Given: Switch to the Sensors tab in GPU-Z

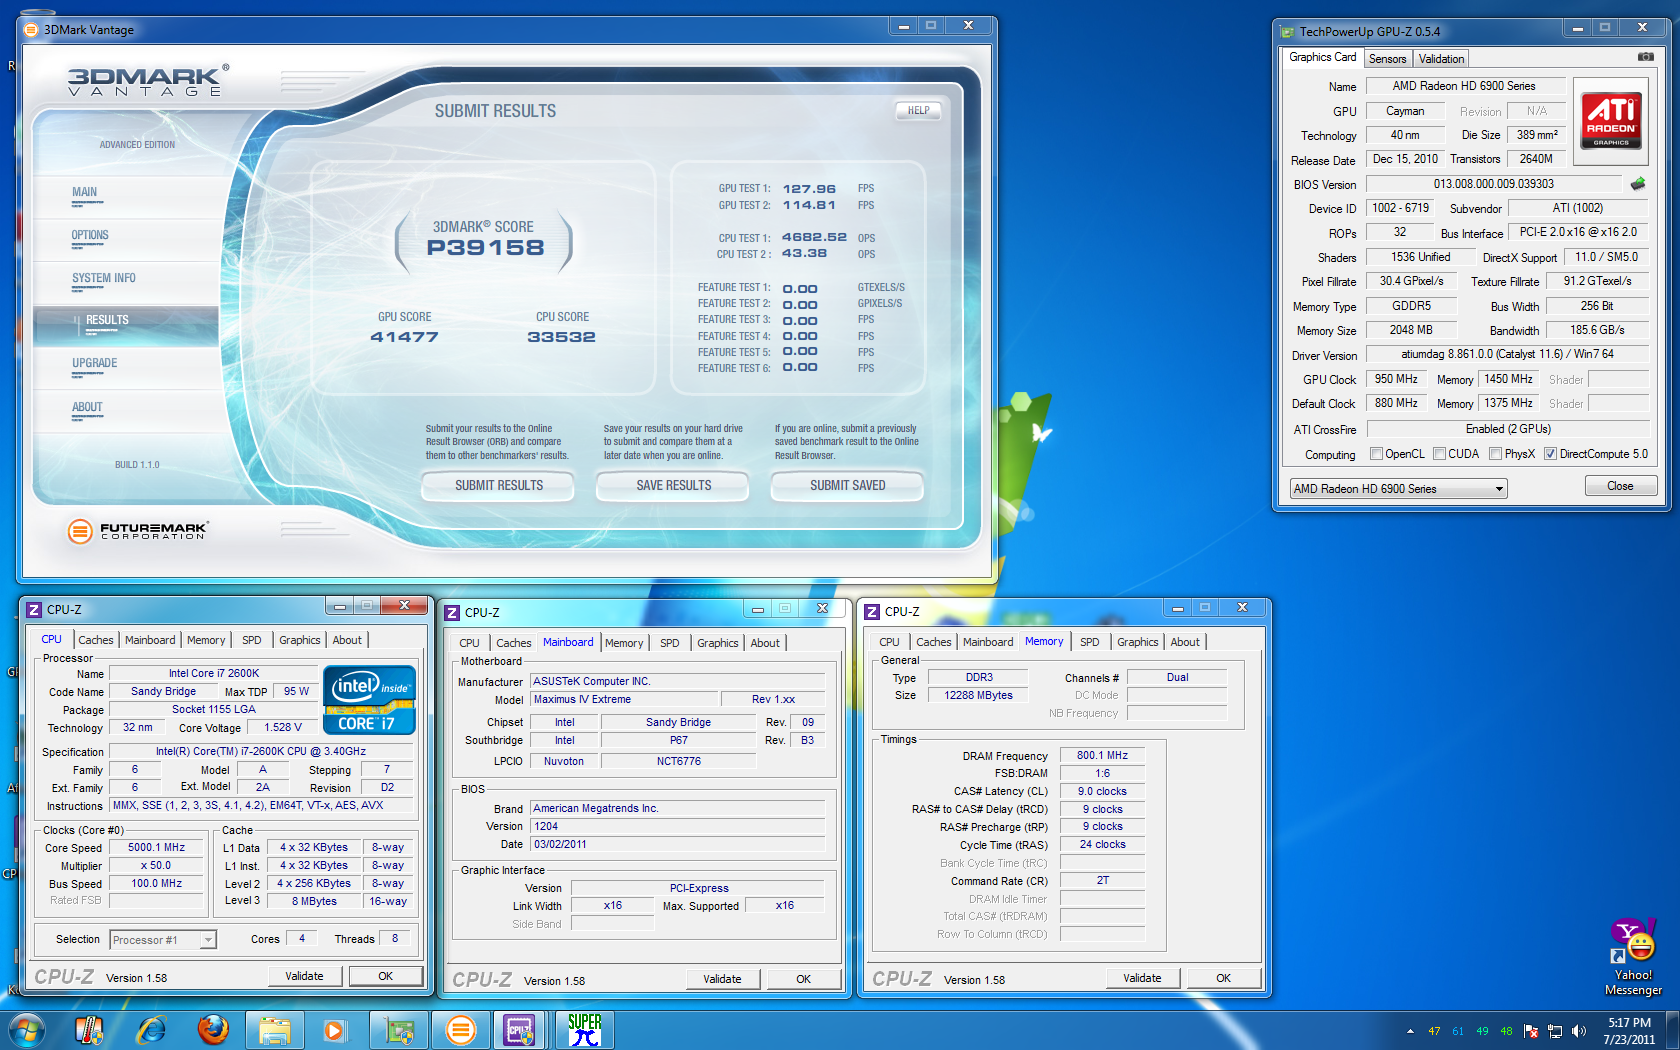Looking at the screenshot, I should point(1387,59).
